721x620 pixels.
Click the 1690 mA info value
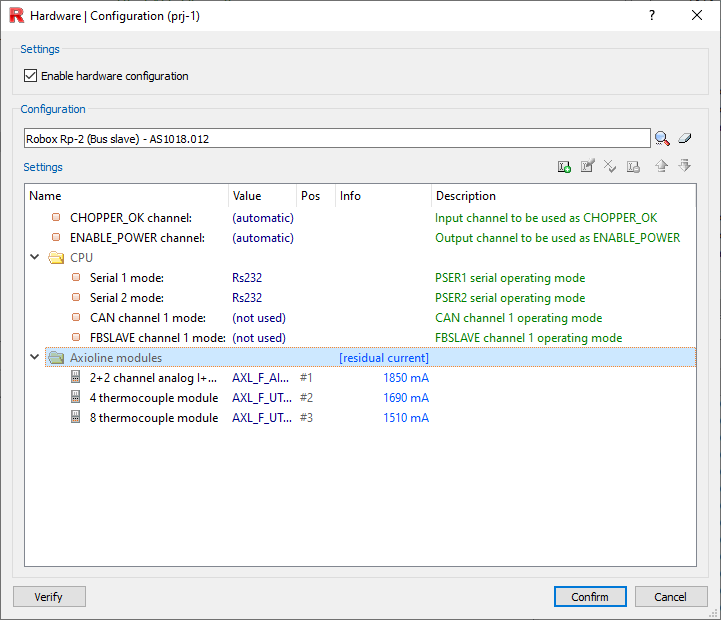pos(406,397)
